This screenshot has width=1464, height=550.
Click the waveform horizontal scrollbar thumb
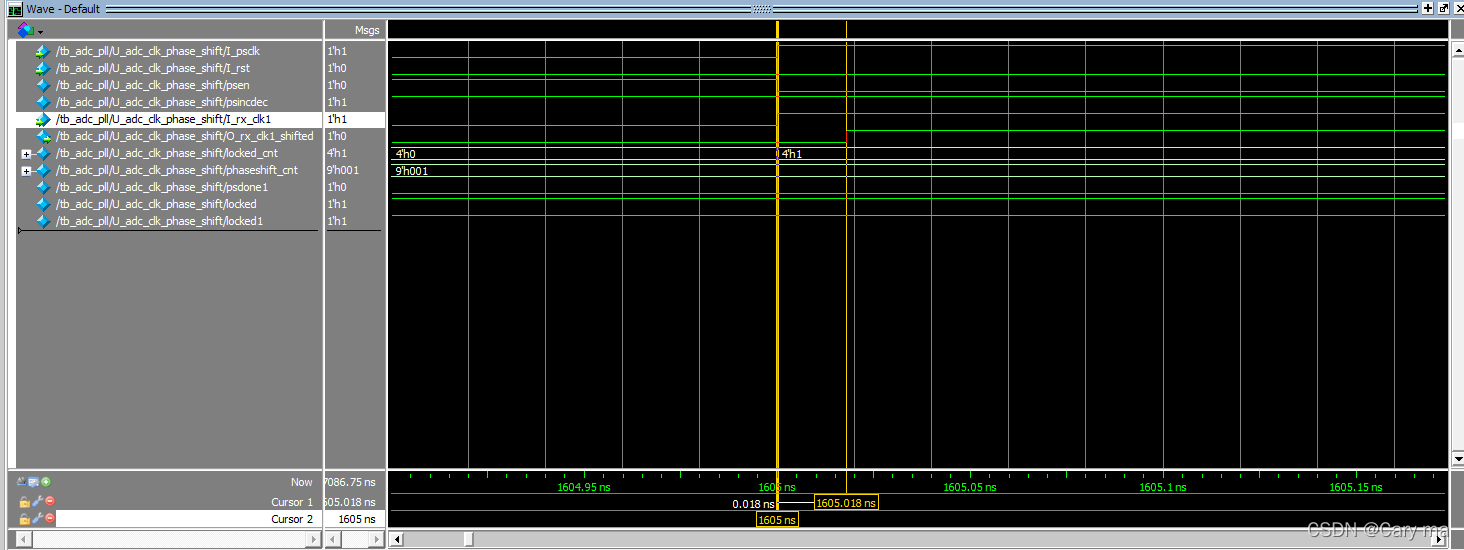pyautogui.click(x=468, y=540)
